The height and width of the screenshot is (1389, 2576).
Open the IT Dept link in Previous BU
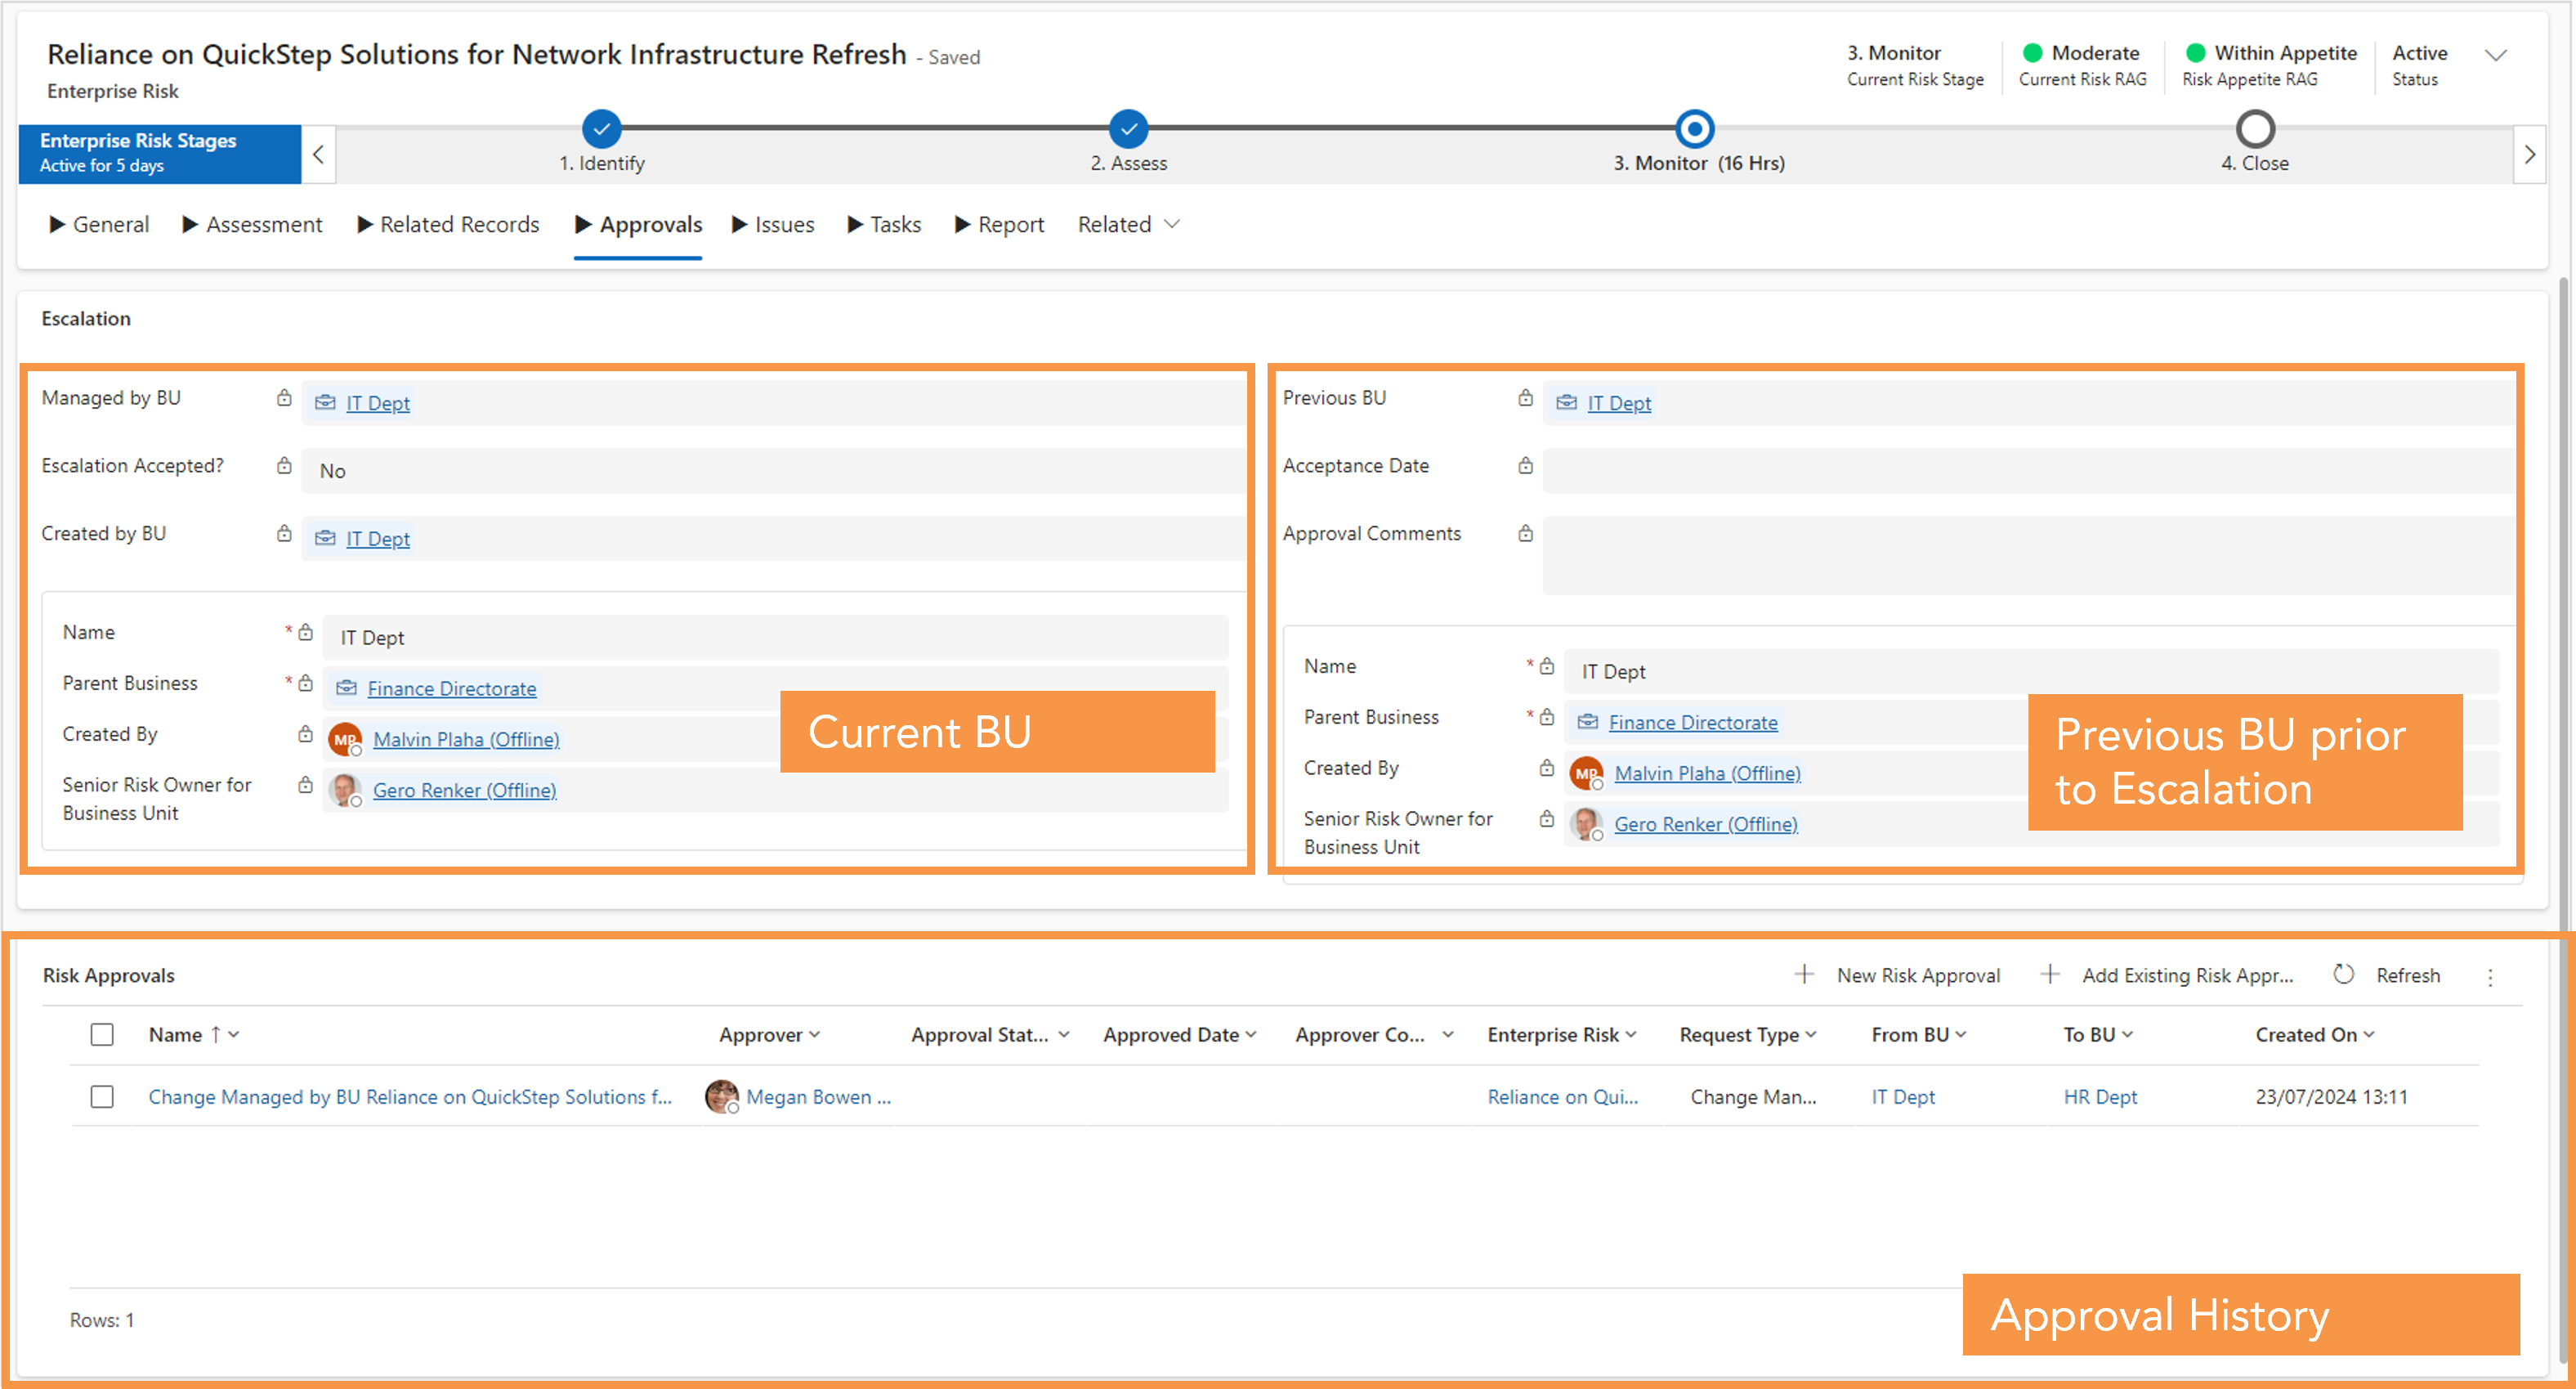[1619, 403]
